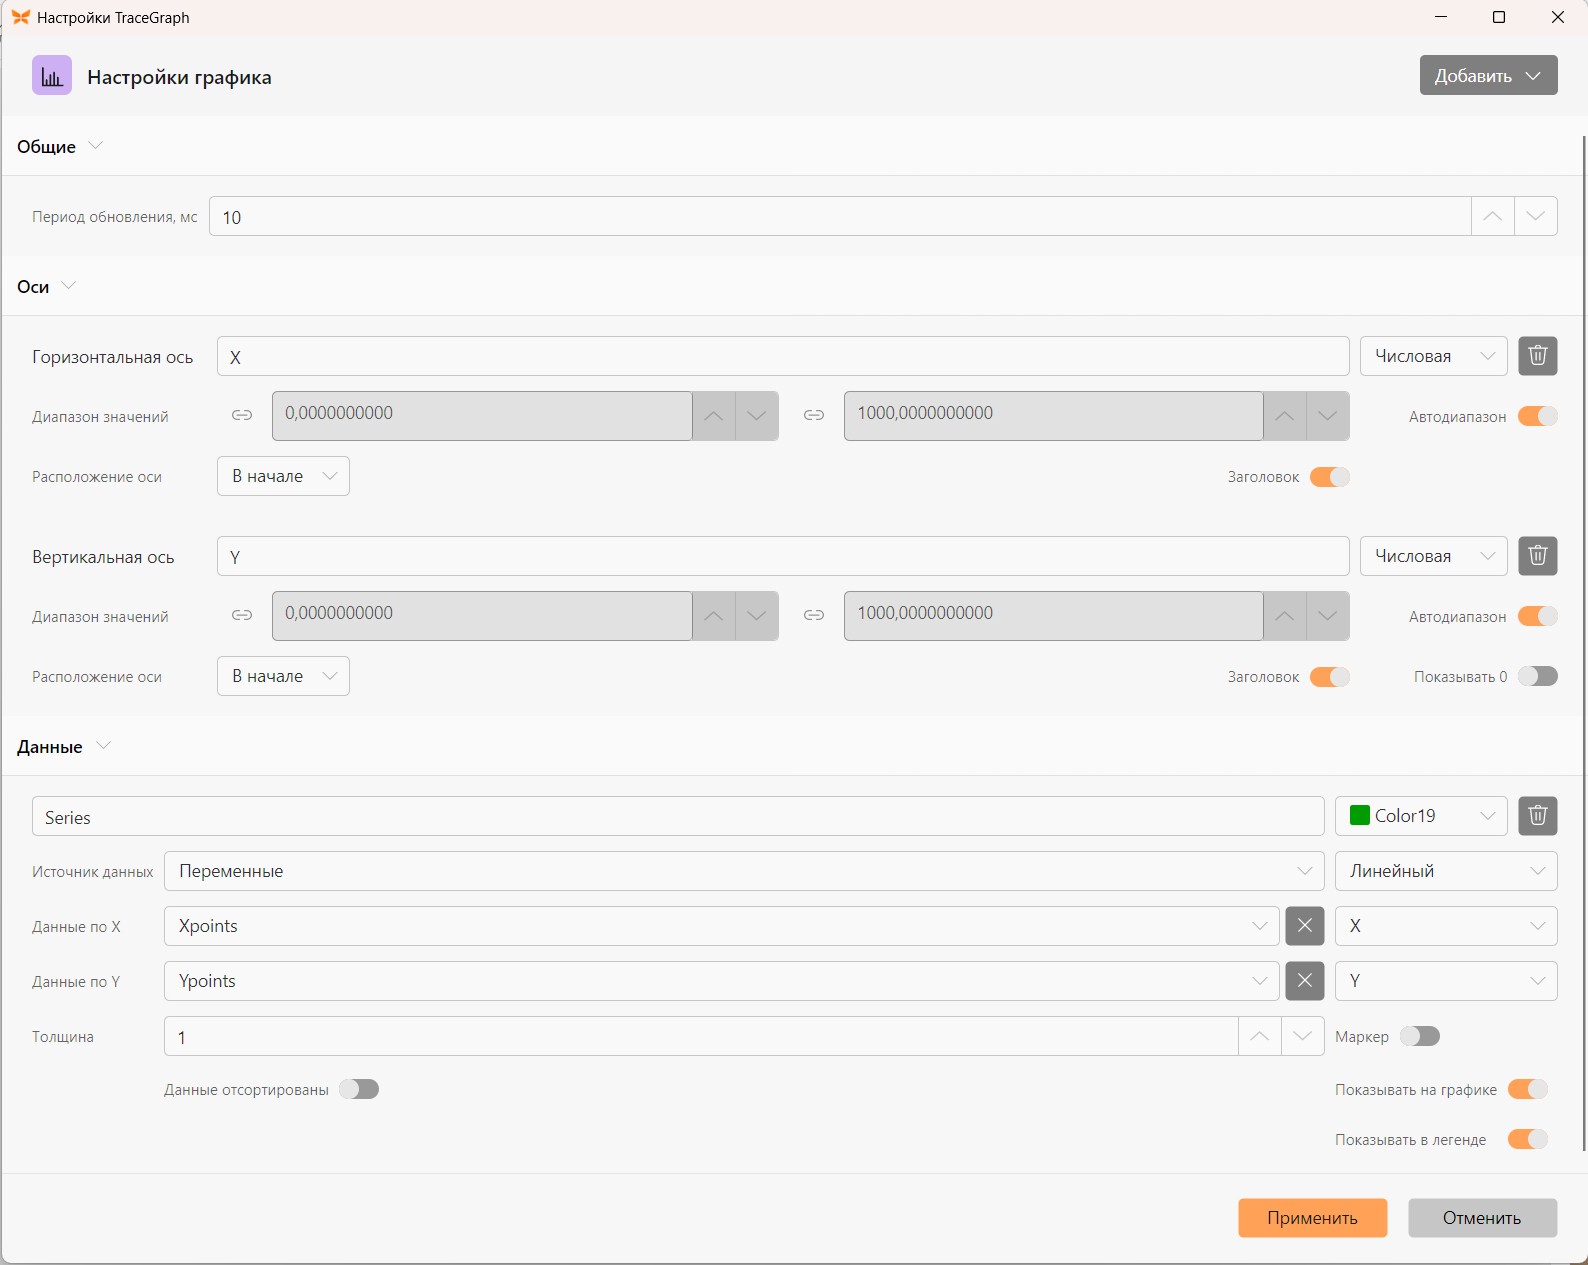Viewport: 1588px width, 1265px height.
Task: Increase the update period value
Action: [x=1493, y=216]
